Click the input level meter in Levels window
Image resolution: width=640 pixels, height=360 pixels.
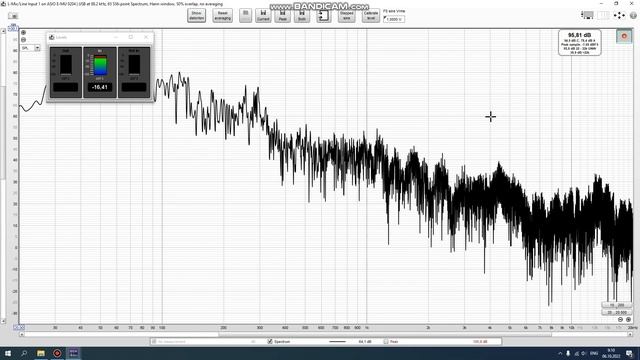tap(100, 65)
